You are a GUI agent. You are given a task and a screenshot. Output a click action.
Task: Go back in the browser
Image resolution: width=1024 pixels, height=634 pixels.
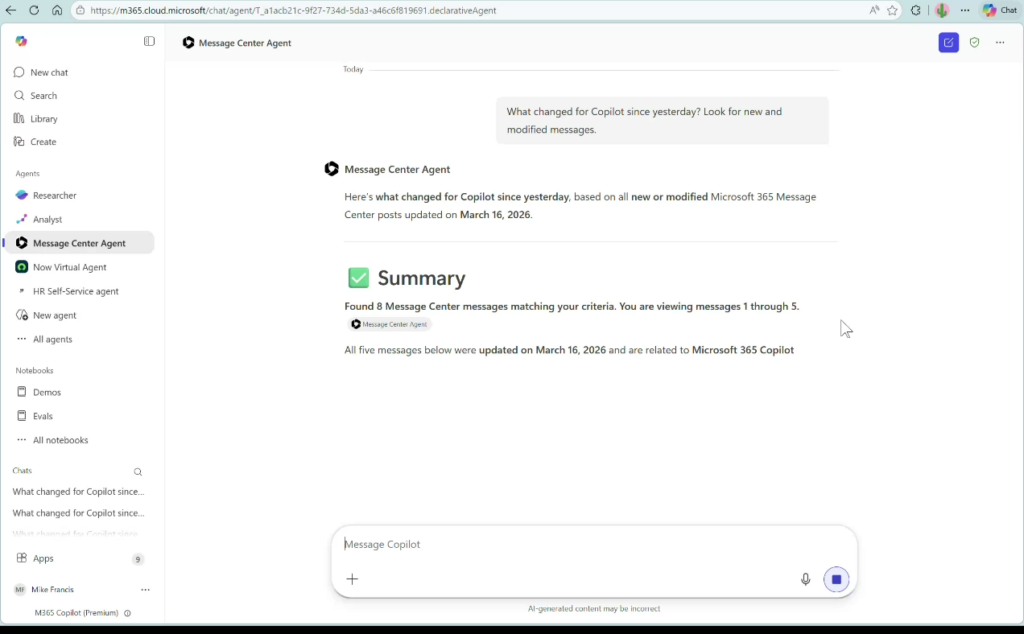click(x=11, y=10)
